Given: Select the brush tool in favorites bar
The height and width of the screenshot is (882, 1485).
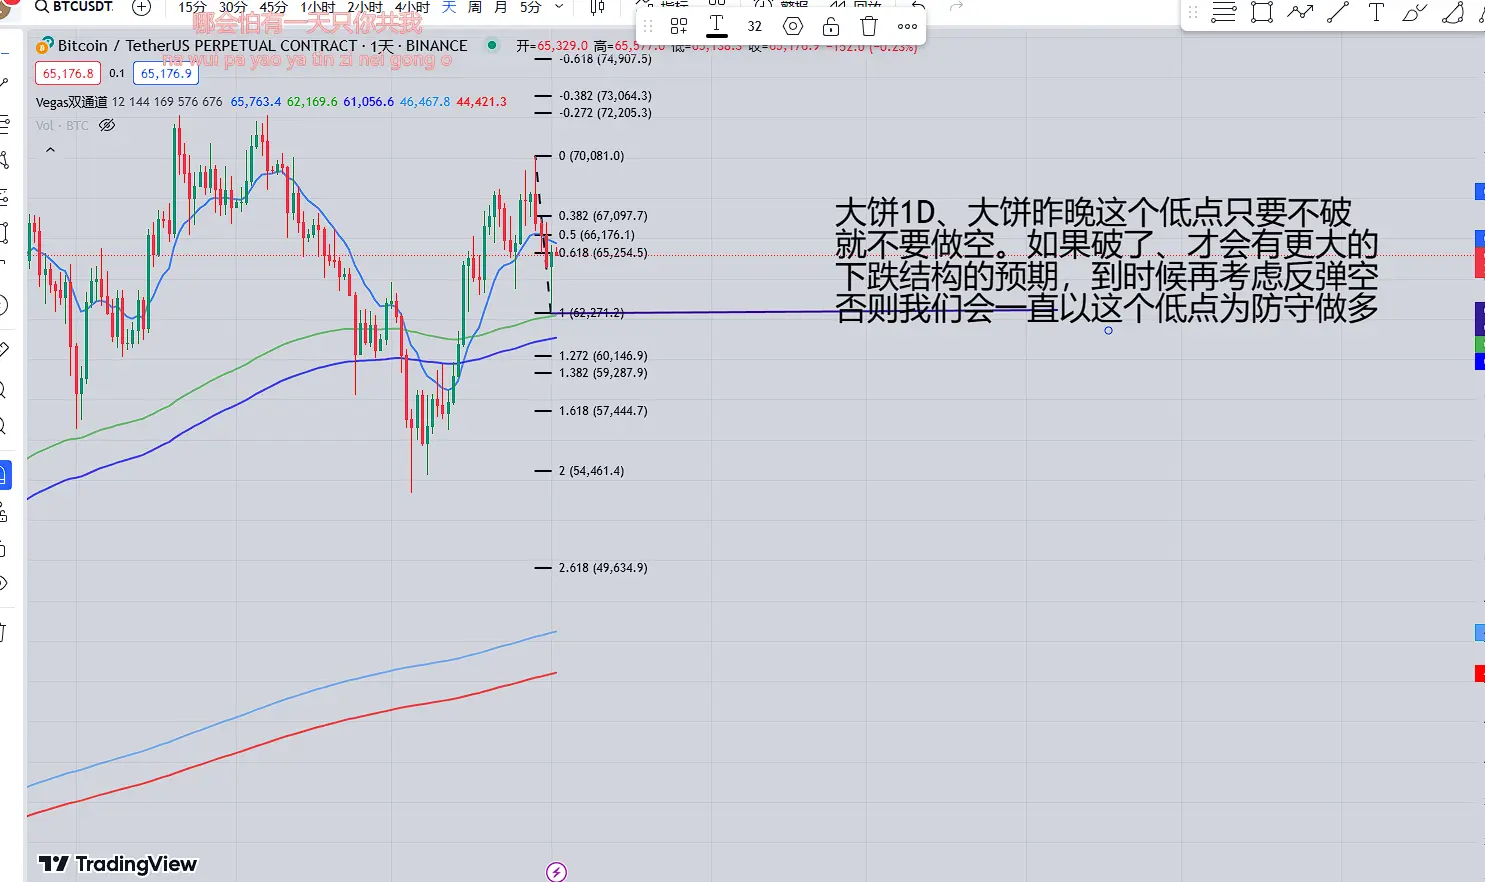Looking at the screenshot, I should coord(1414,13).
